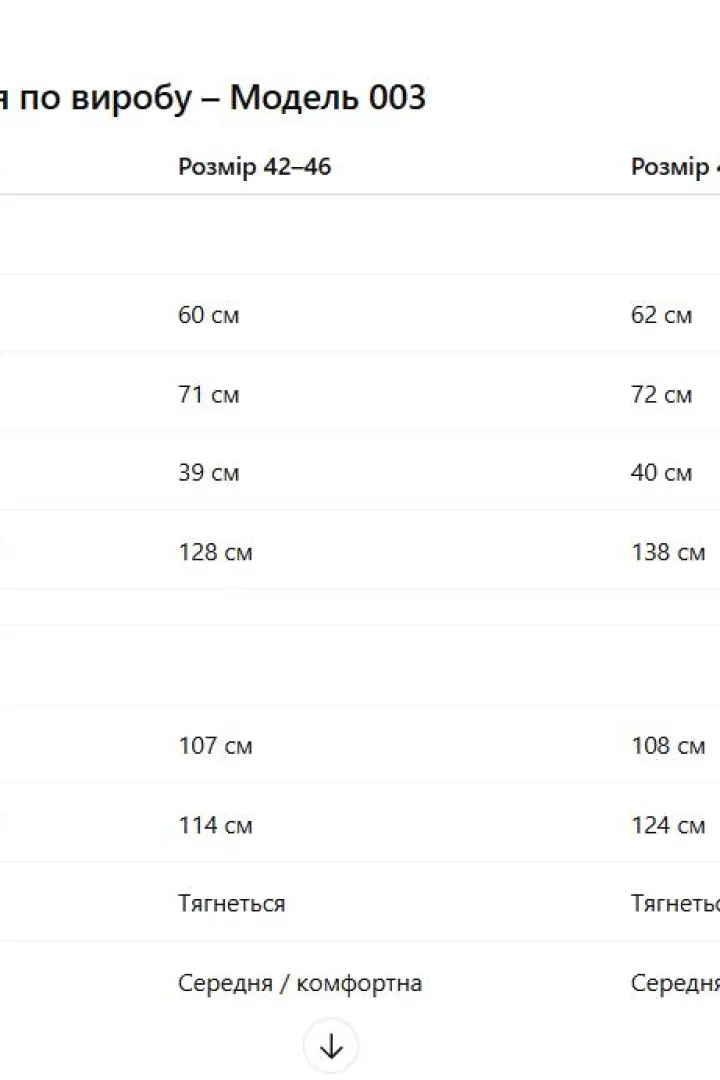
Task: Click the 138 см measurement
Action: click(x=668, y=552)
